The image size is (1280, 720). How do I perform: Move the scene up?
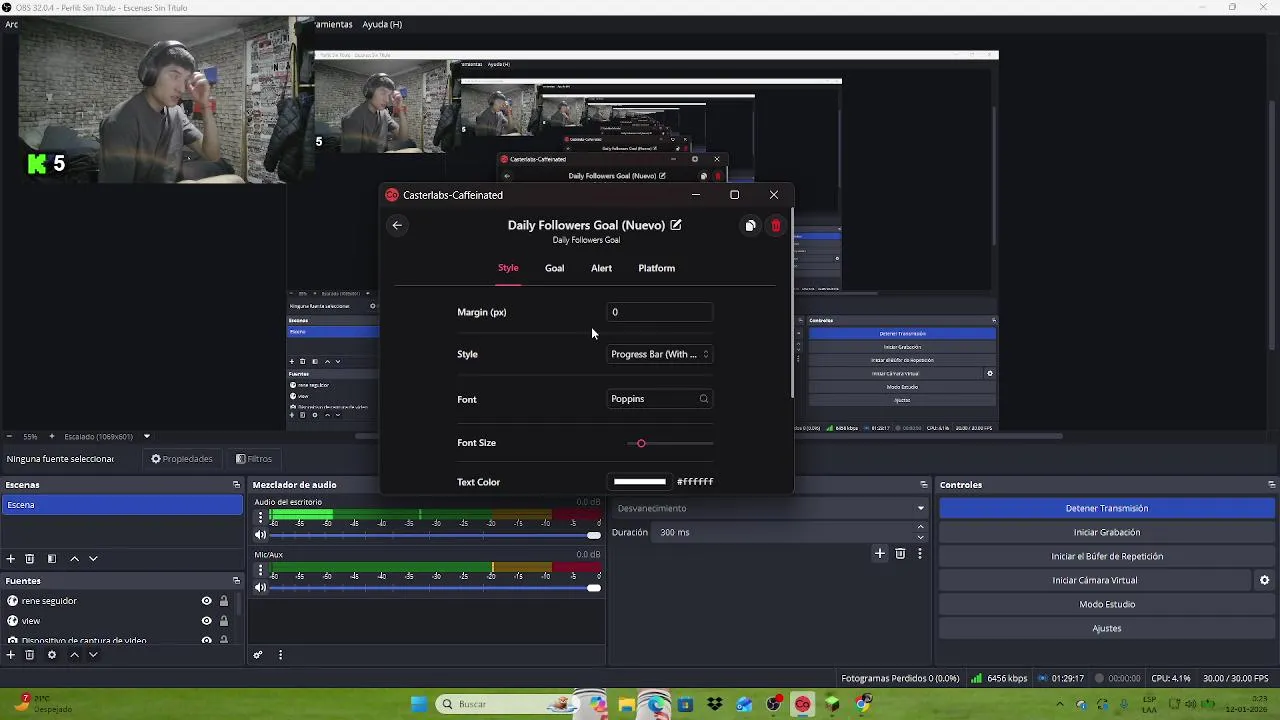tap(74, 559)
